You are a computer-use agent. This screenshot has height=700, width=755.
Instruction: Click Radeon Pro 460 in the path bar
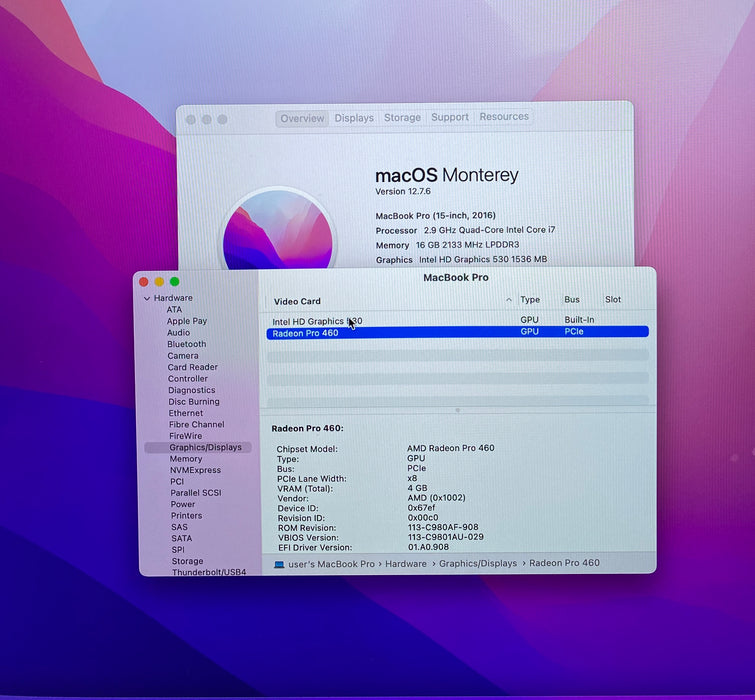point(564,563)
